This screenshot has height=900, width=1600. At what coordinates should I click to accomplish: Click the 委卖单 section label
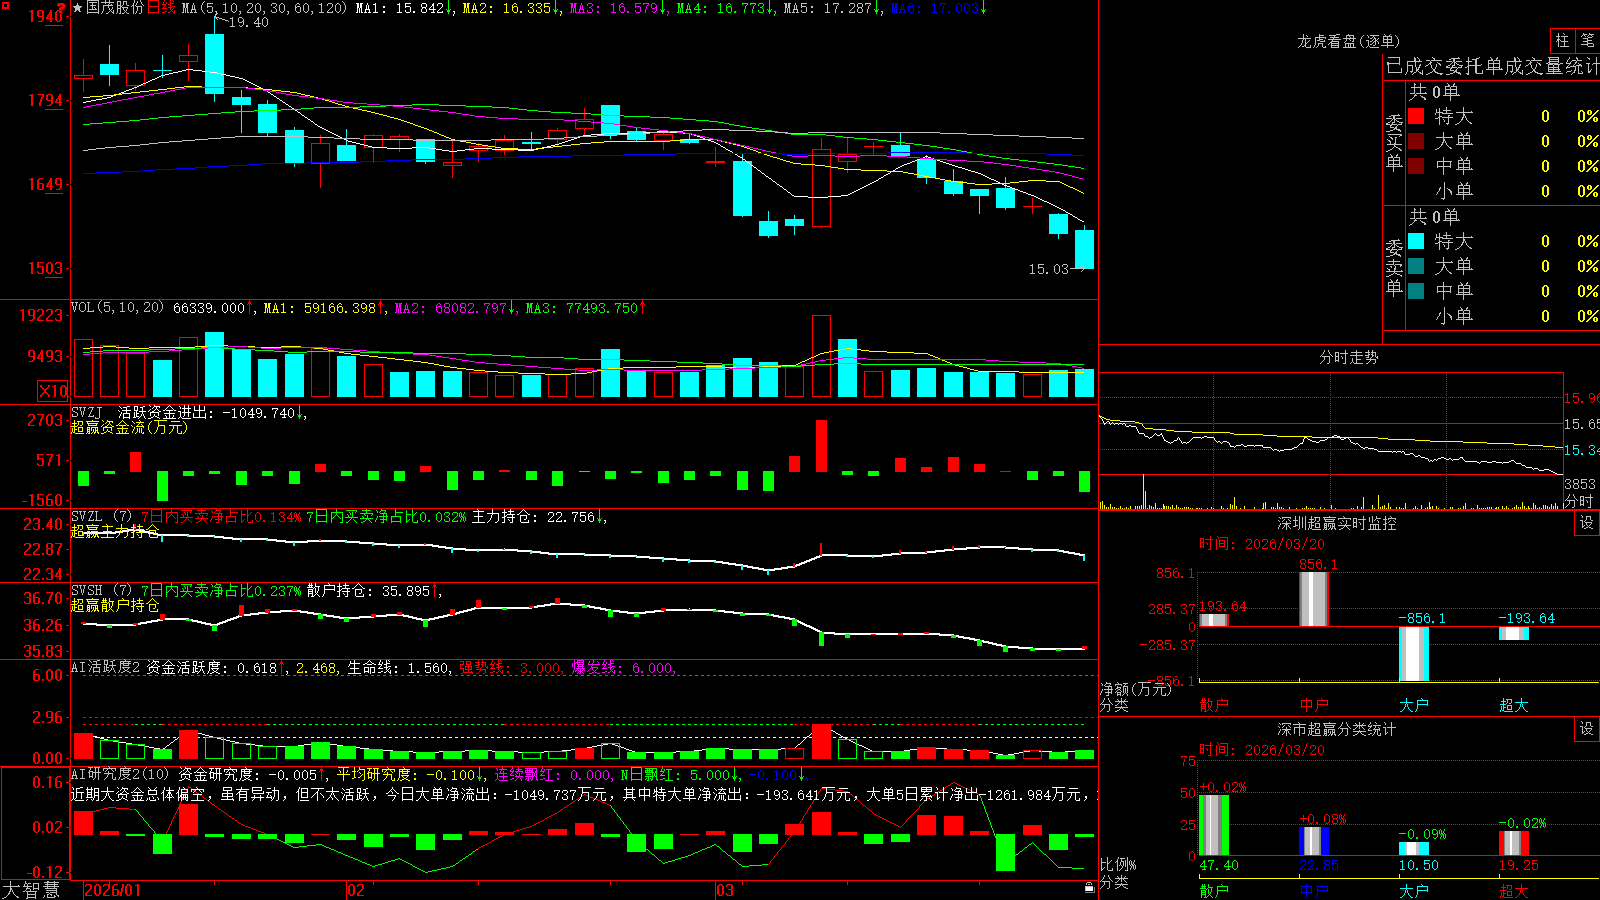click(x=1394, y=267)
